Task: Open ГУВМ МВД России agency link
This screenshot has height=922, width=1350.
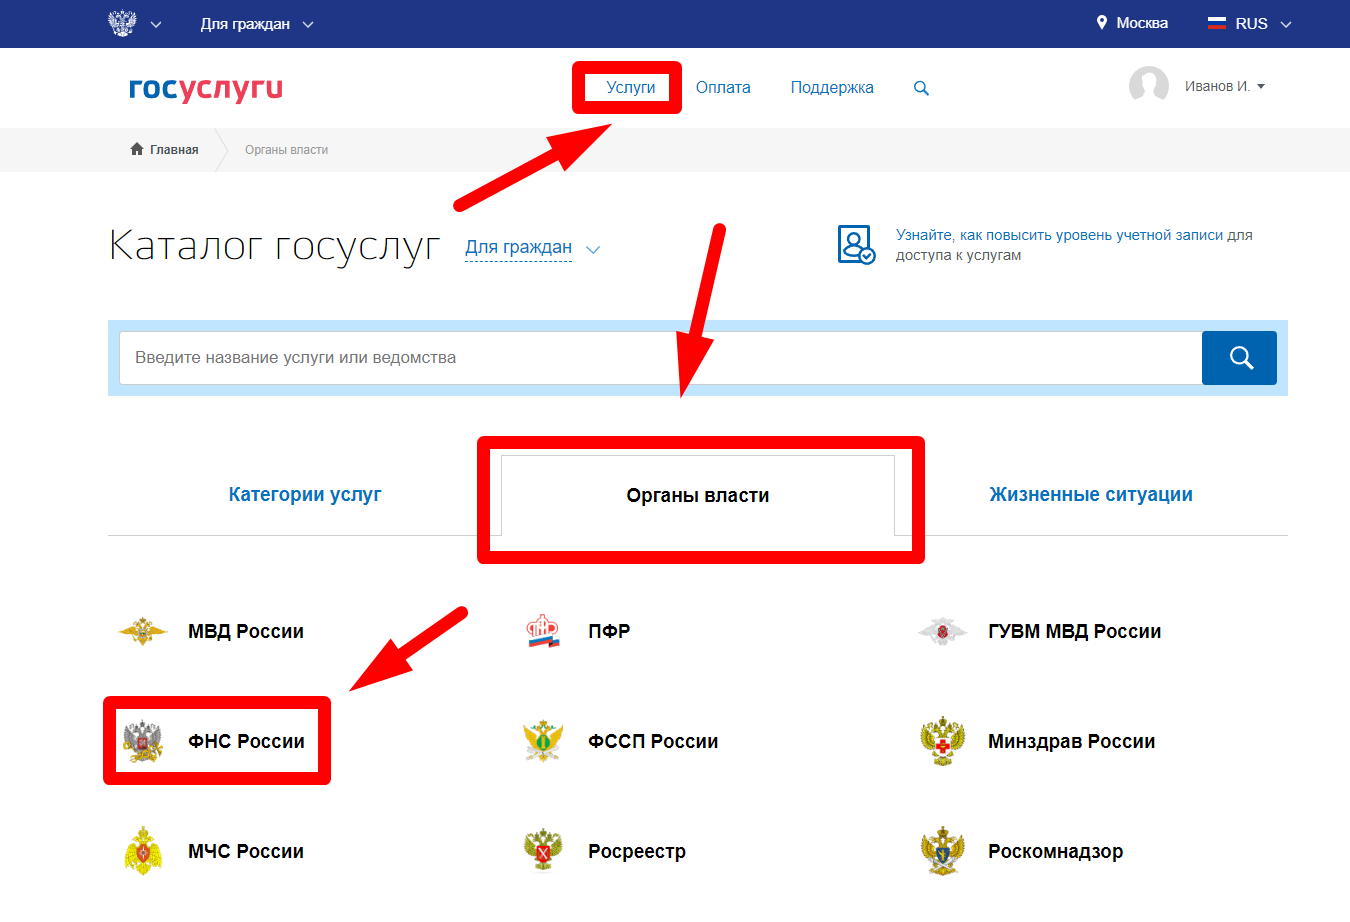Action: [1075, 631]
